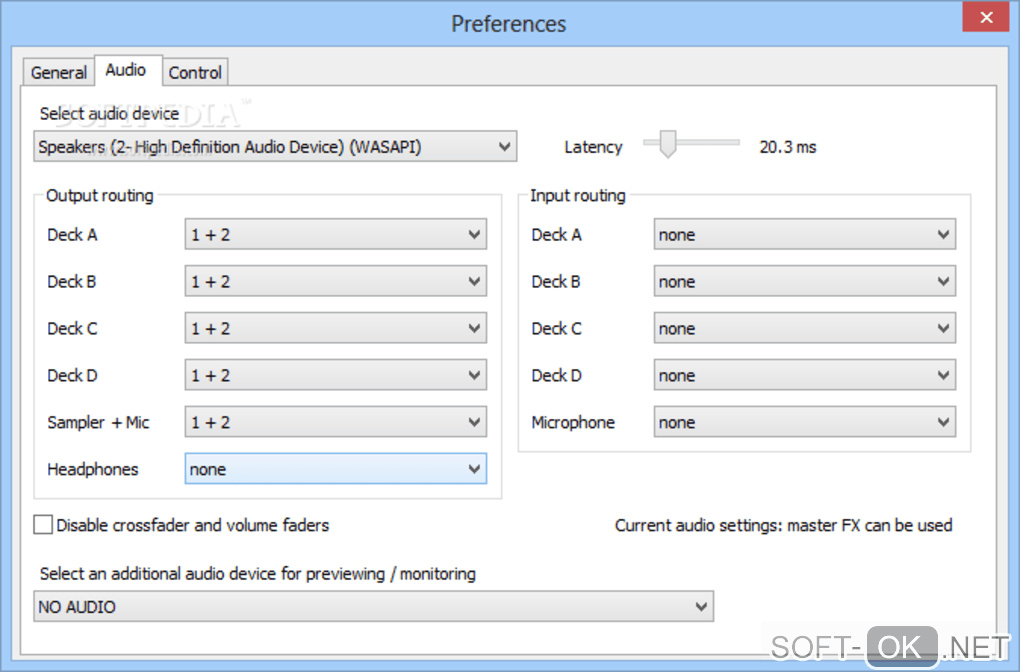The width and height of the screenshot is (1020, 672).
Task: Switch to the General tab
Action: [x=59, y=72]
